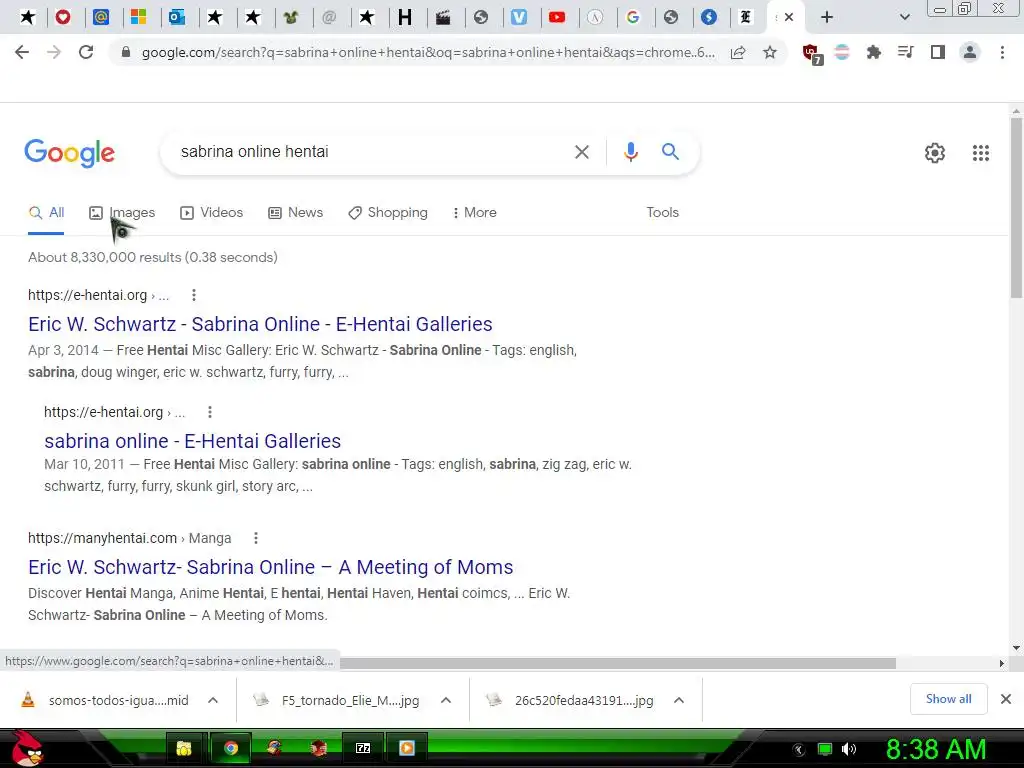Toggle the browser side panel
This screenshot has width=1024, height=768.
(937, 52)
